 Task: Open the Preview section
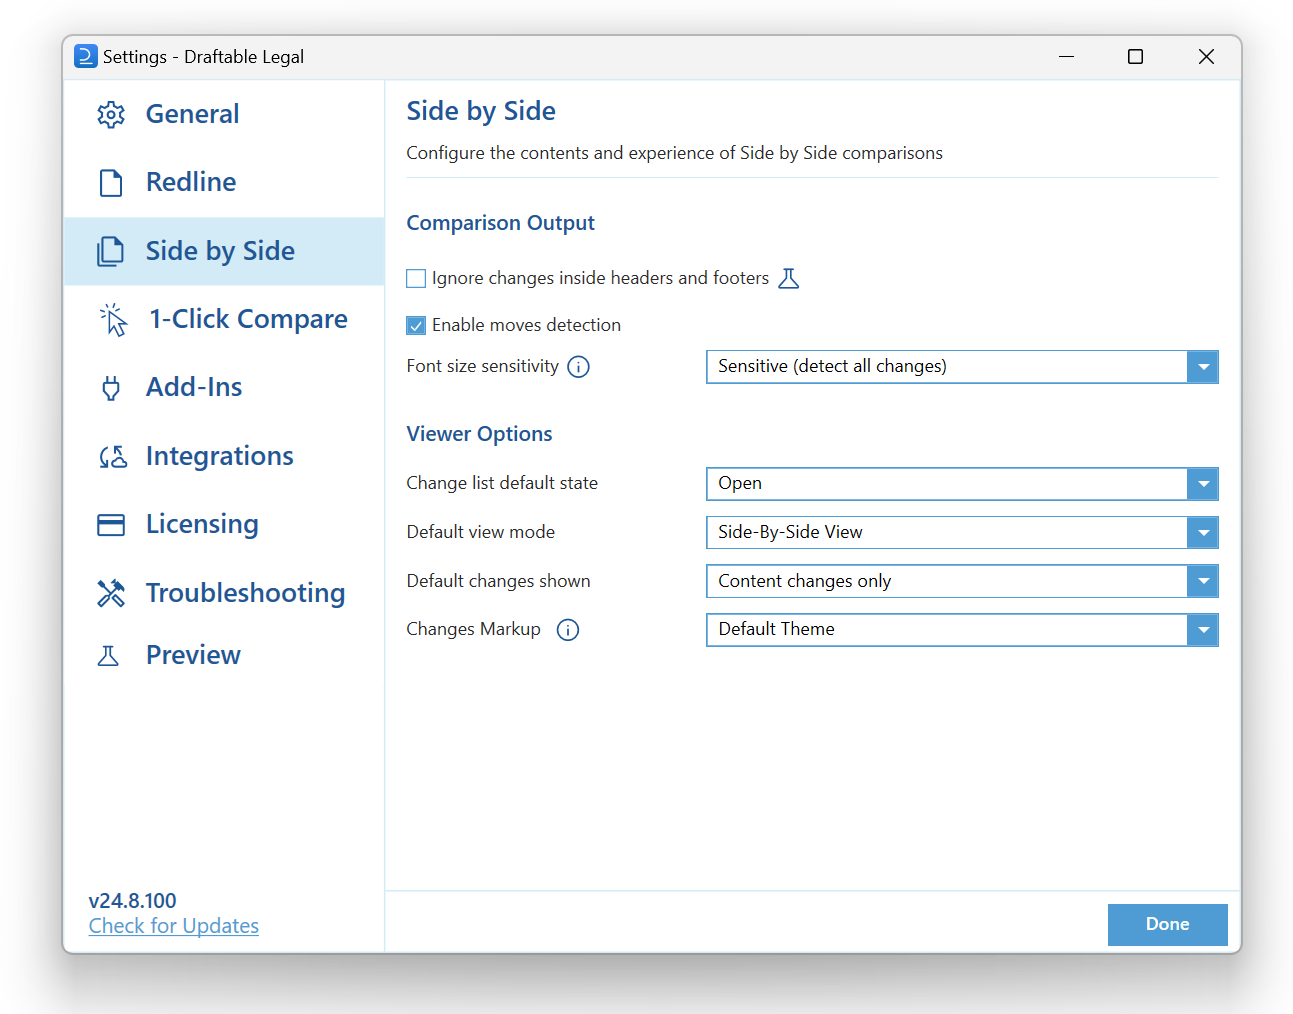pos(224,656)
